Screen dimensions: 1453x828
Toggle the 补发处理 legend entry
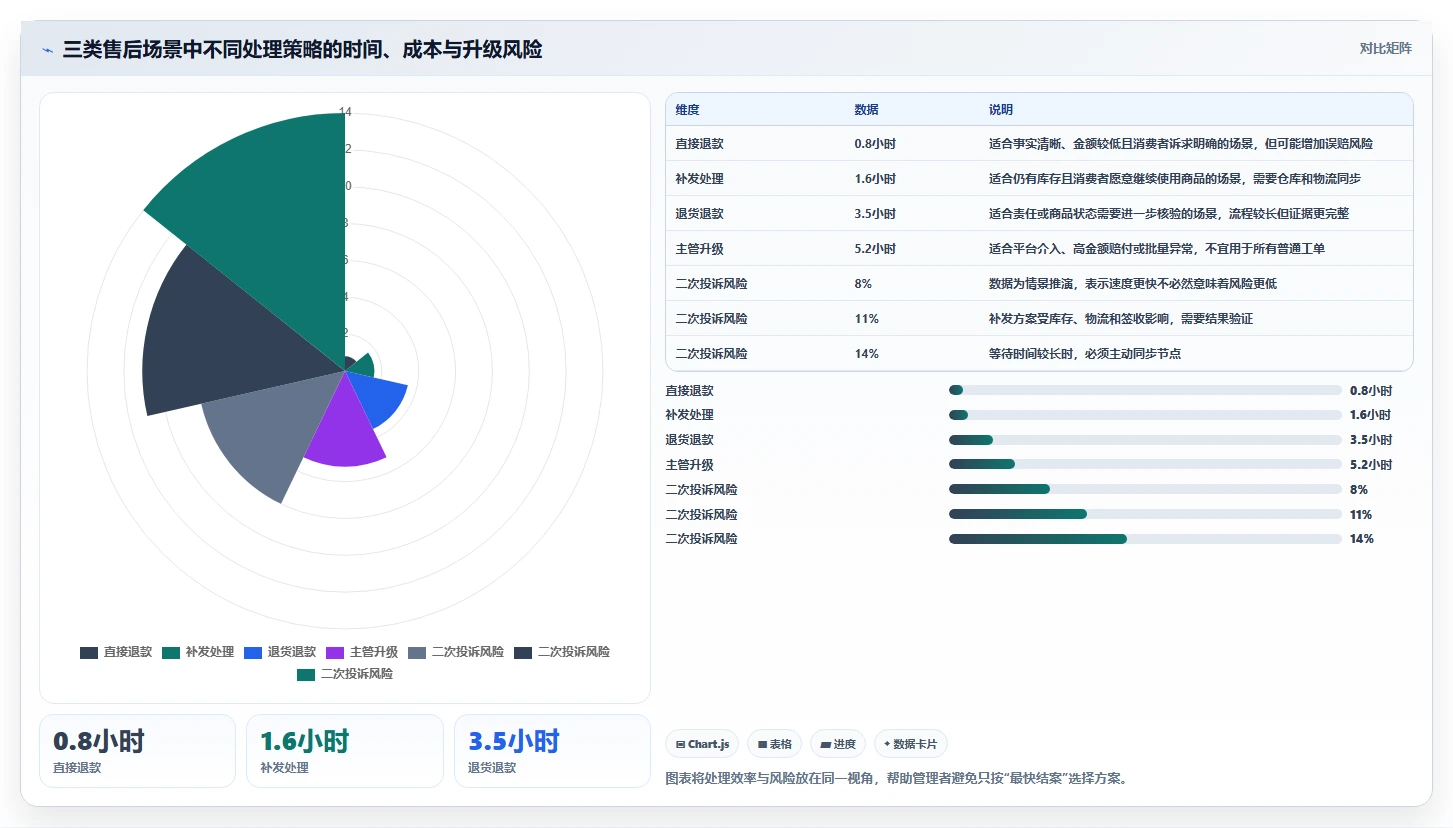(x=198, y=652)
